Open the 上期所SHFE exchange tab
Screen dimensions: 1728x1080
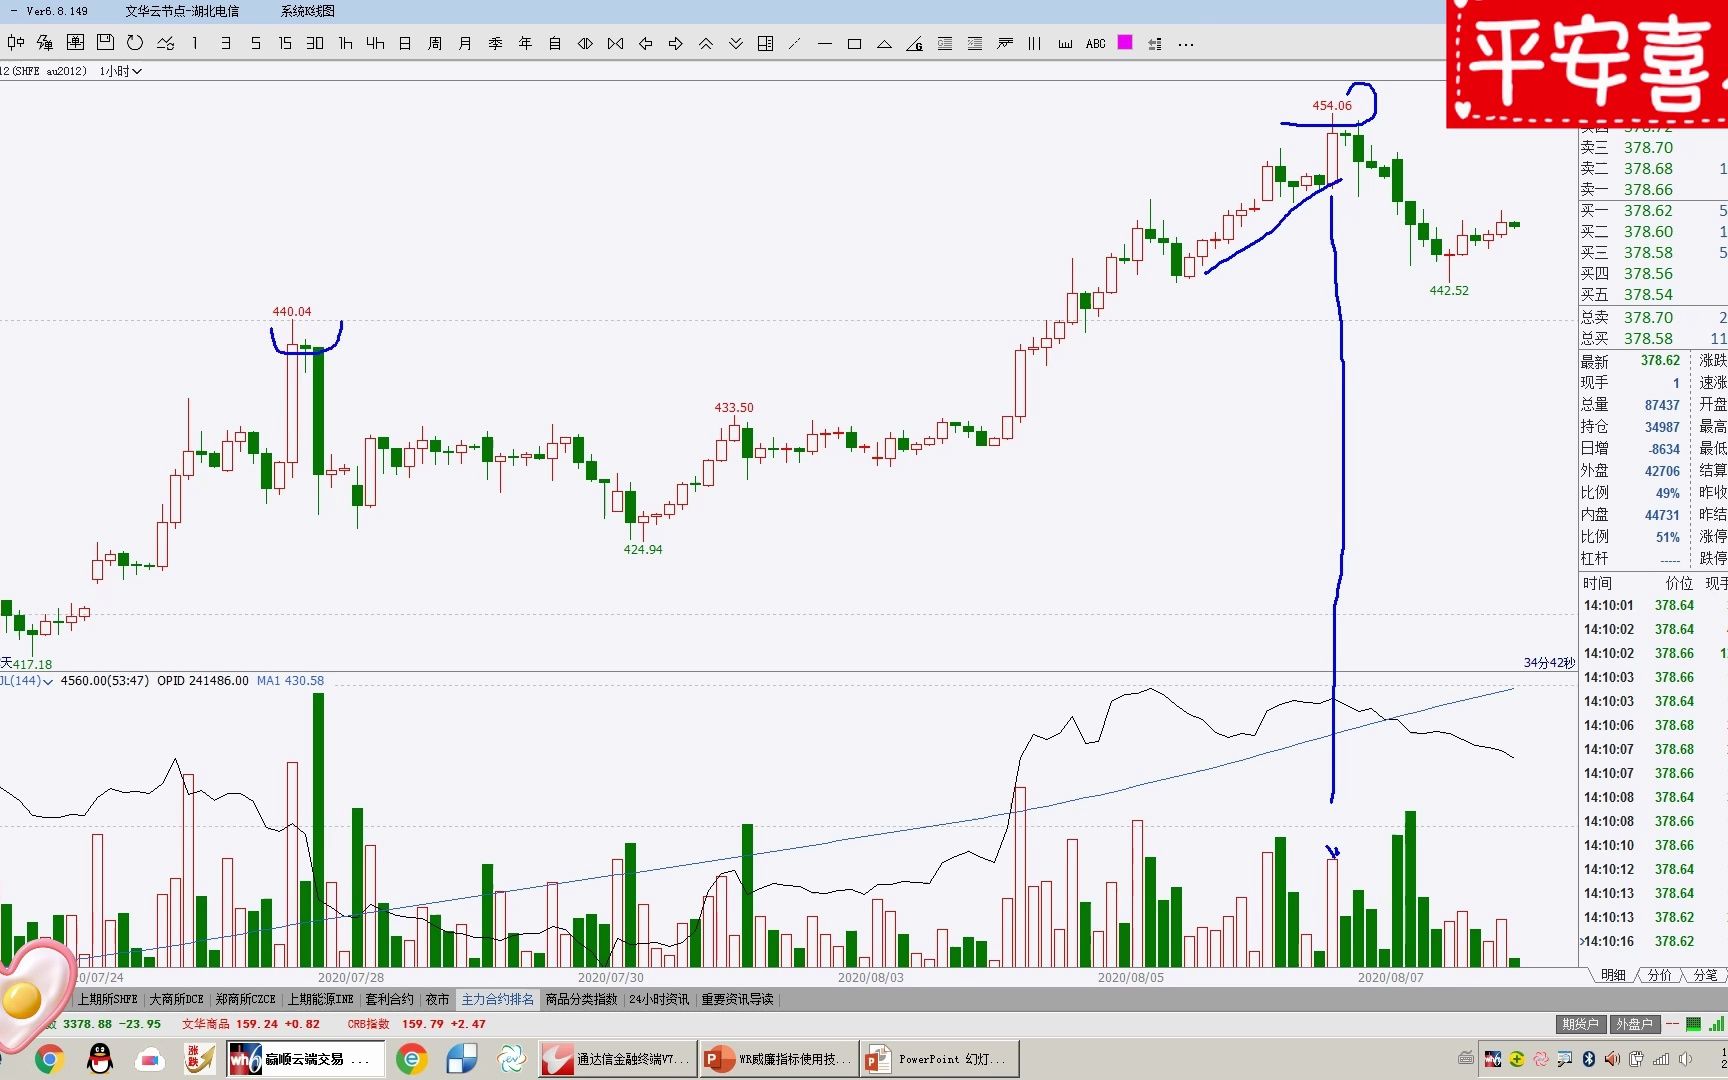[108, 999]
